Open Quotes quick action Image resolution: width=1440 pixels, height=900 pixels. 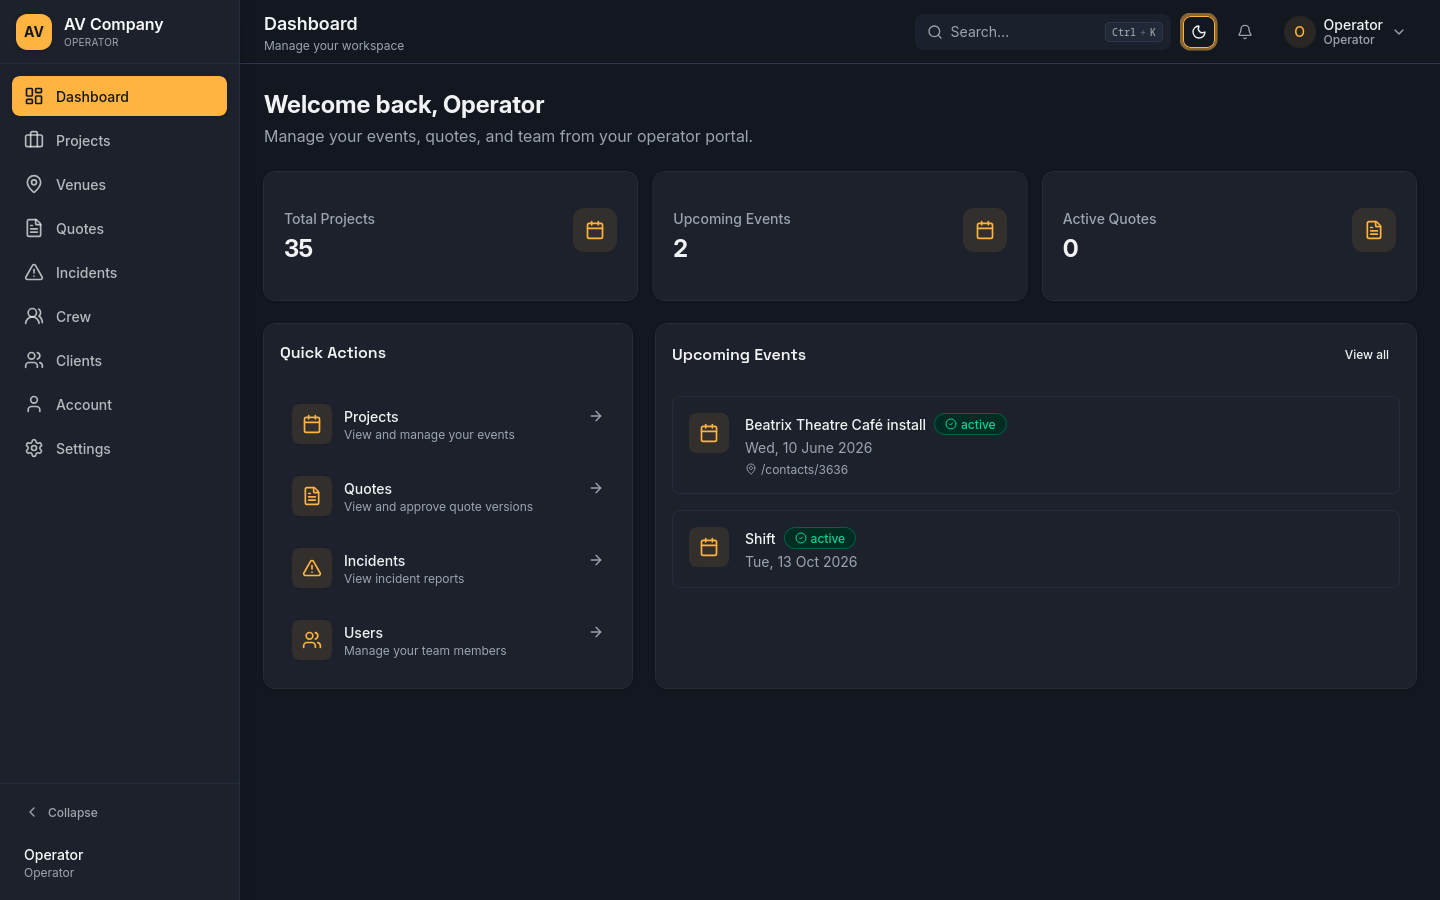(x=448, y=496)
